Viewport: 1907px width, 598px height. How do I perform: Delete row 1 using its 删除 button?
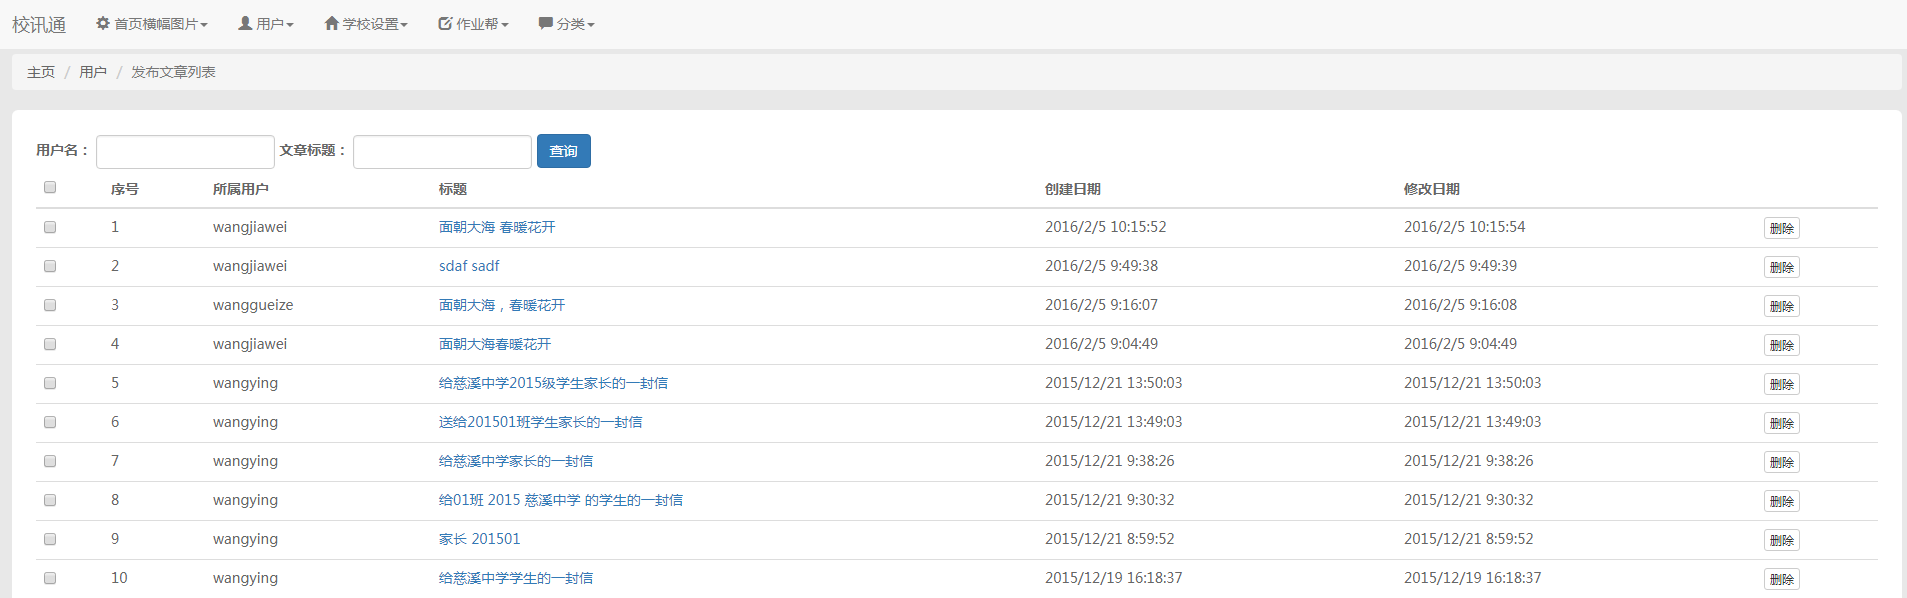[x=1781, y=228]
